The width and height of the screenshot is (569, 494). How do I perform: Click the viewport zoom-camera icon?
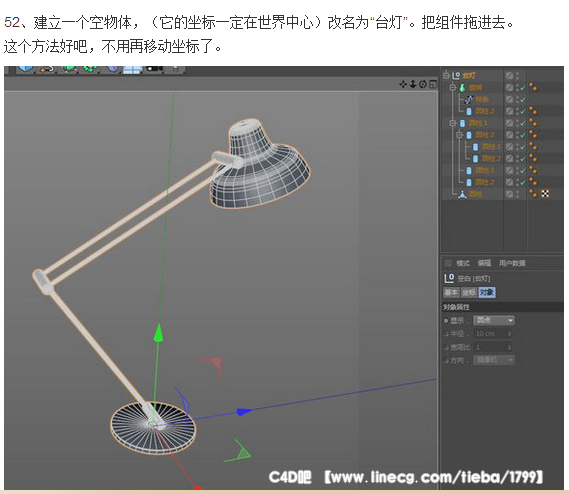point(413,84)
